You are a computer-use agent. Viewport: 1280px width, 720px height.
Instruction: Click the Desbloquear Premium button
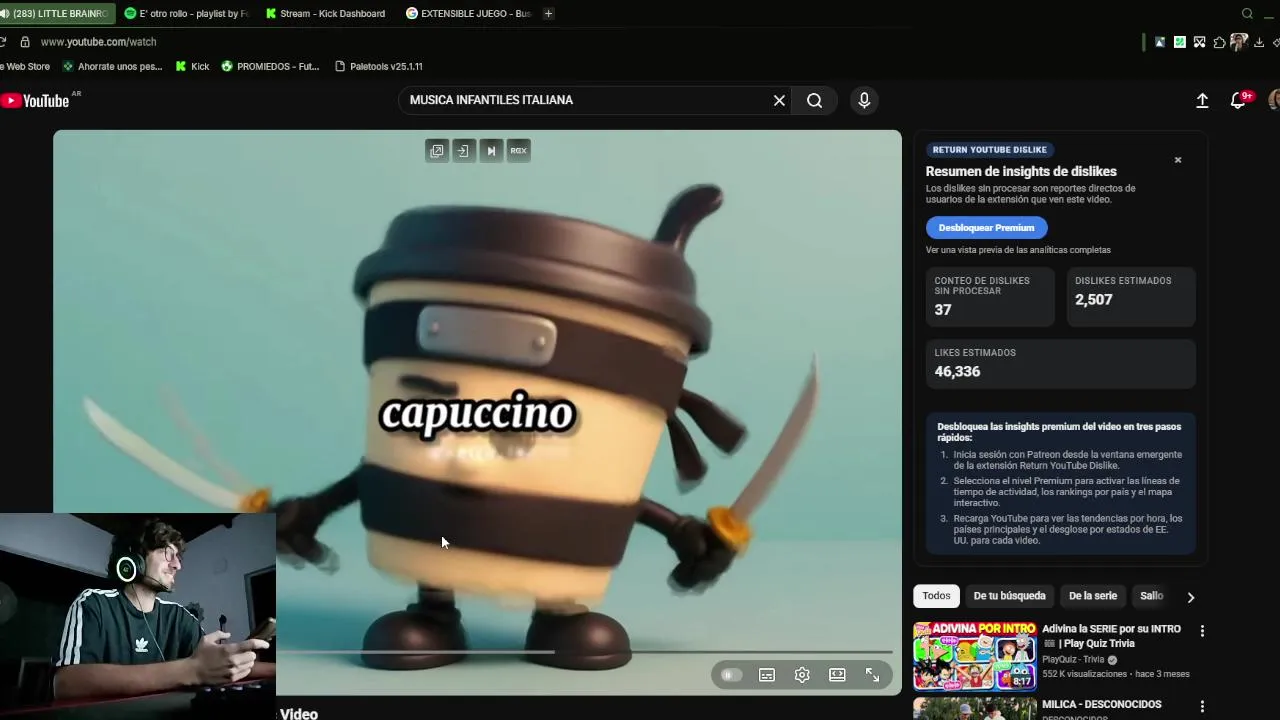pyautogui.click(x=986, y=228)
